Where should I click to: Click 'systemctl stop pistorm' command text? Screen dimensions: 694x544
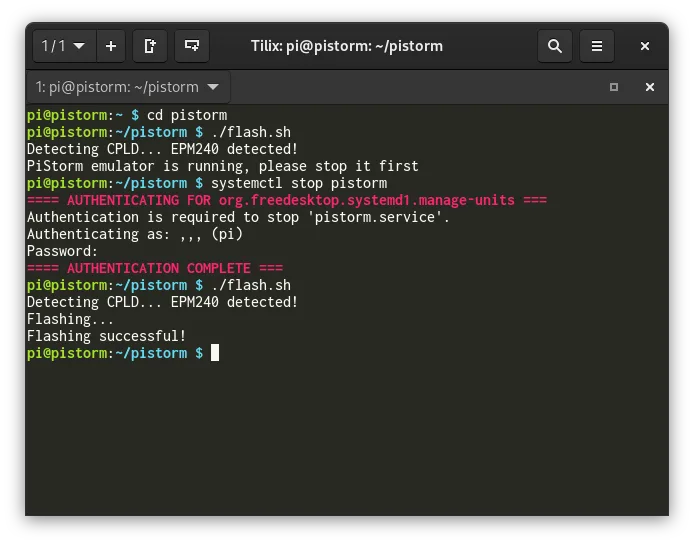pos(299,183)
